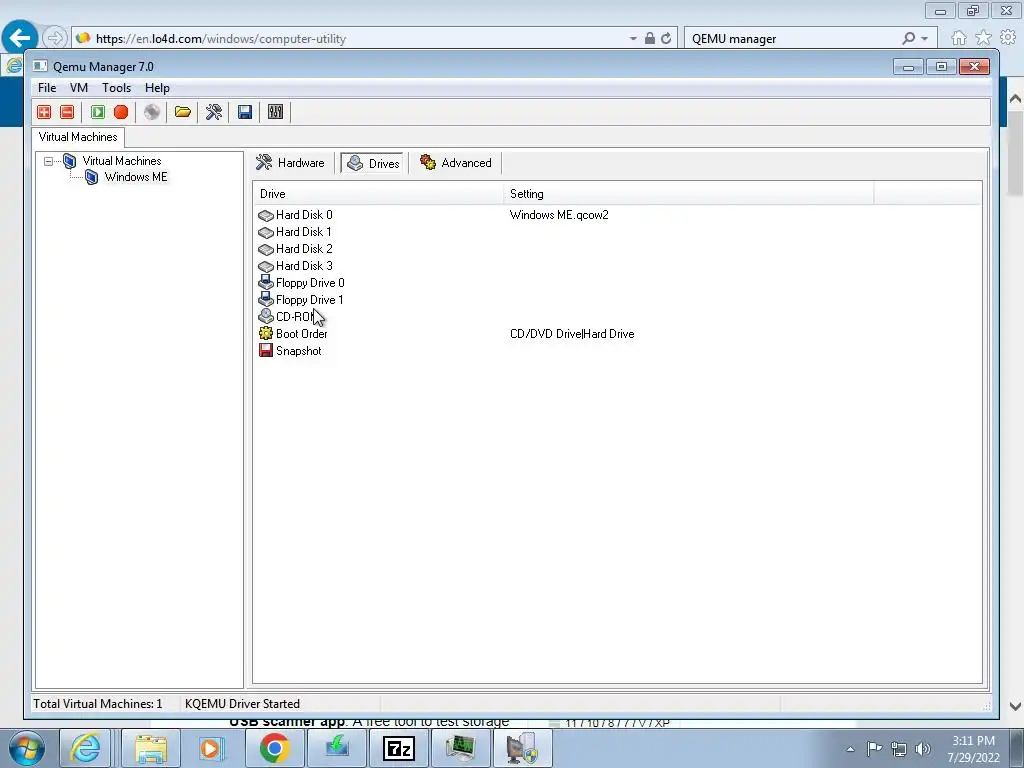
Task: Open the Advanced tab
Action: pyautogui.click(x=456, y=163)
